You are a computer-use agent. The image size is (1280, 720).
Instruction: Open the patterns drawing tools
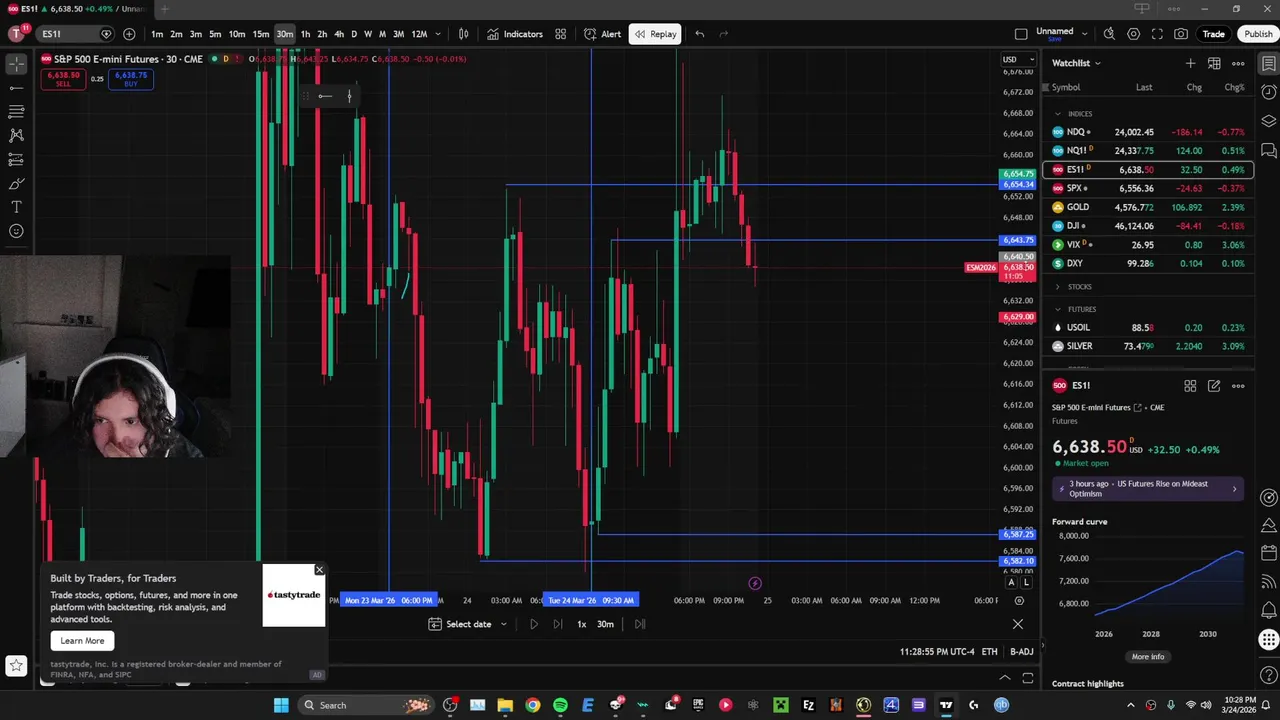[16, 135]
